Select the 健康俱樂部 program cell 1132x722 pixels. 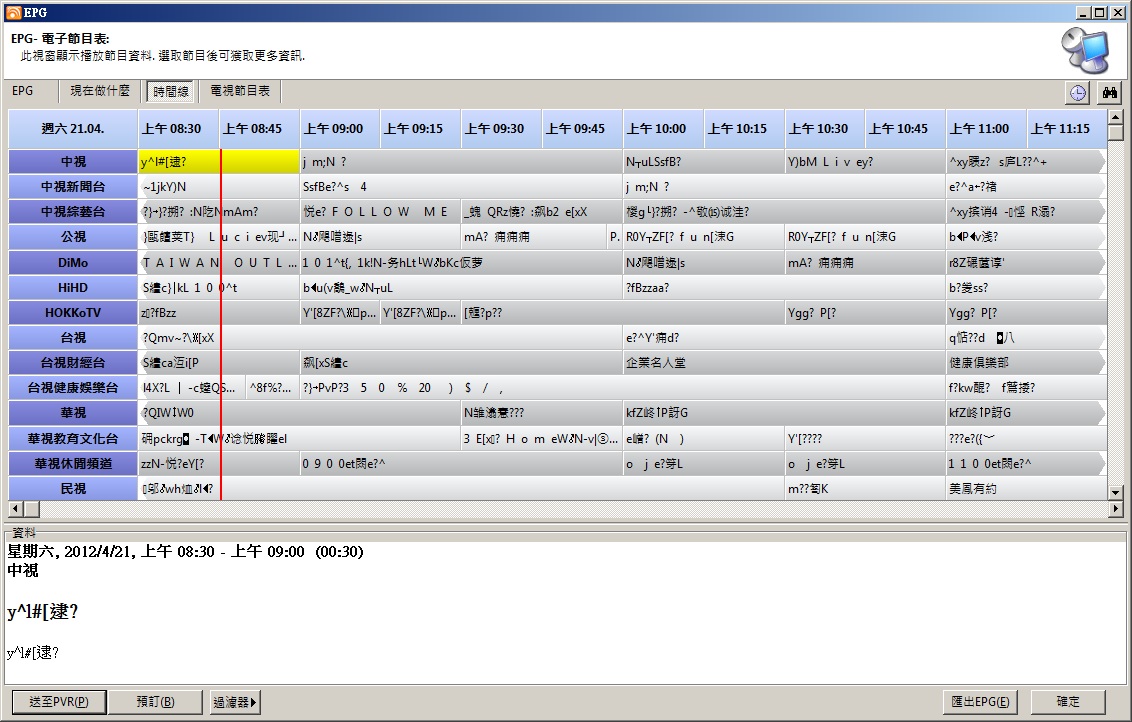(1025, 362)
